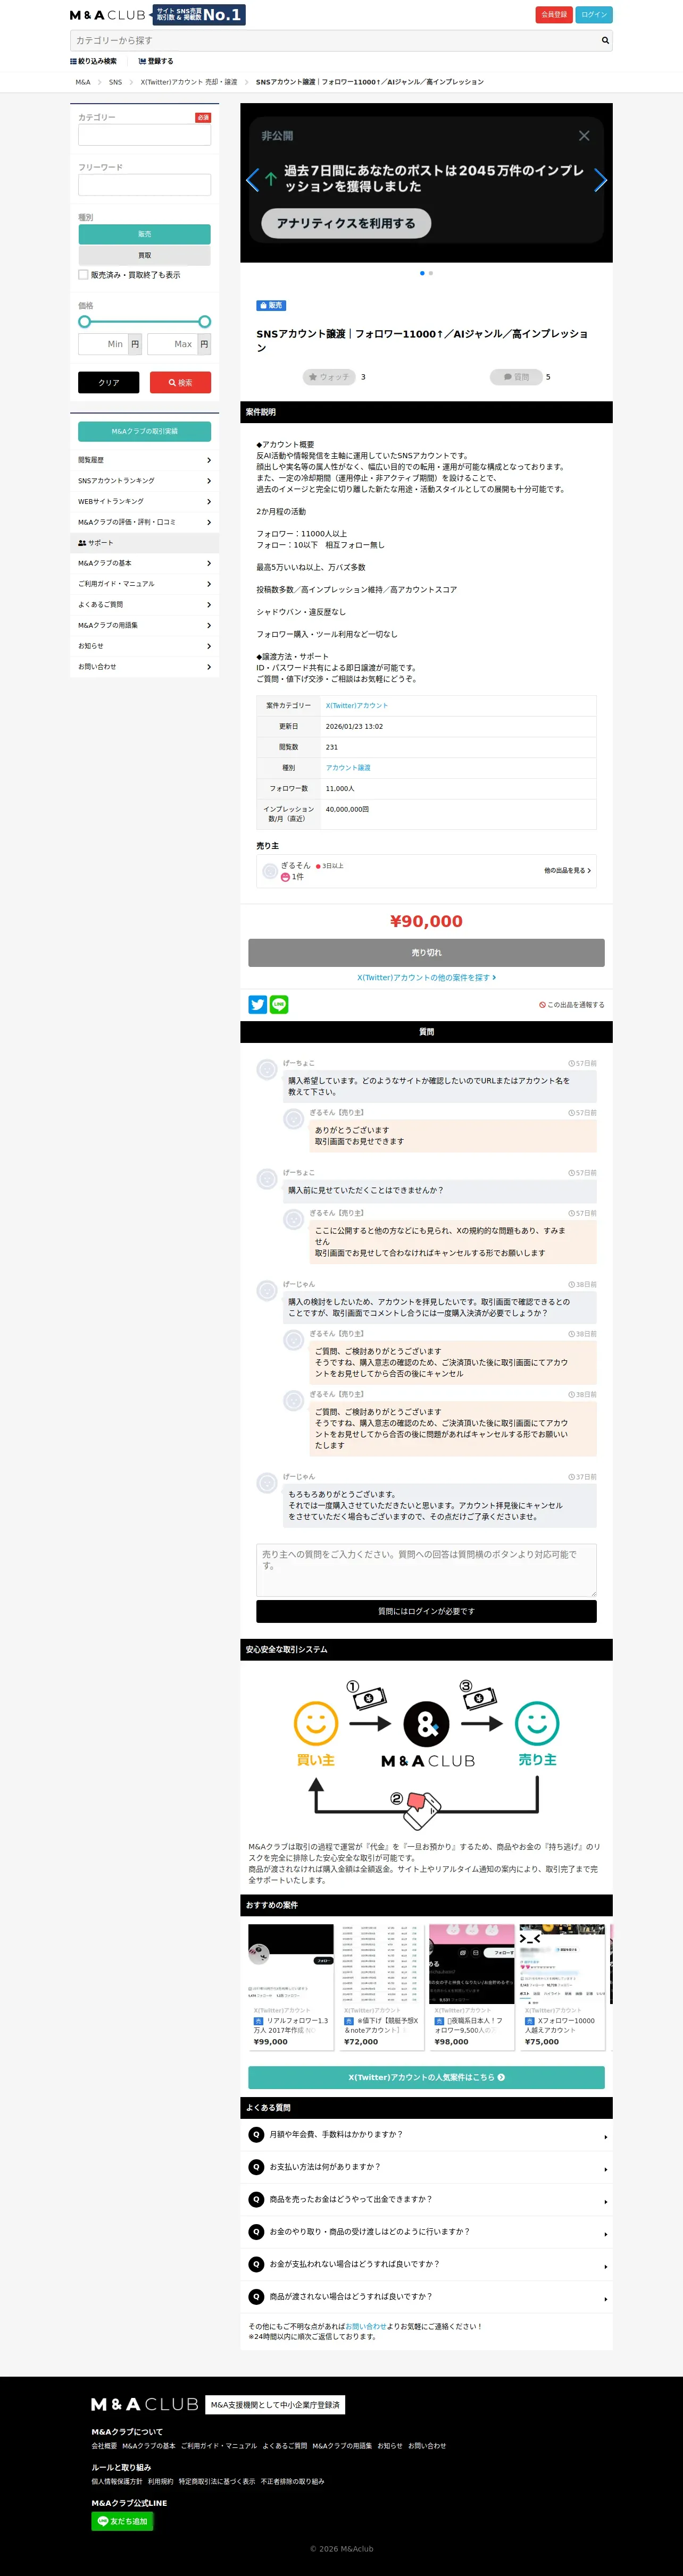Click the お問い合わせ link in FAQ note

click(x=365, y=2326)
